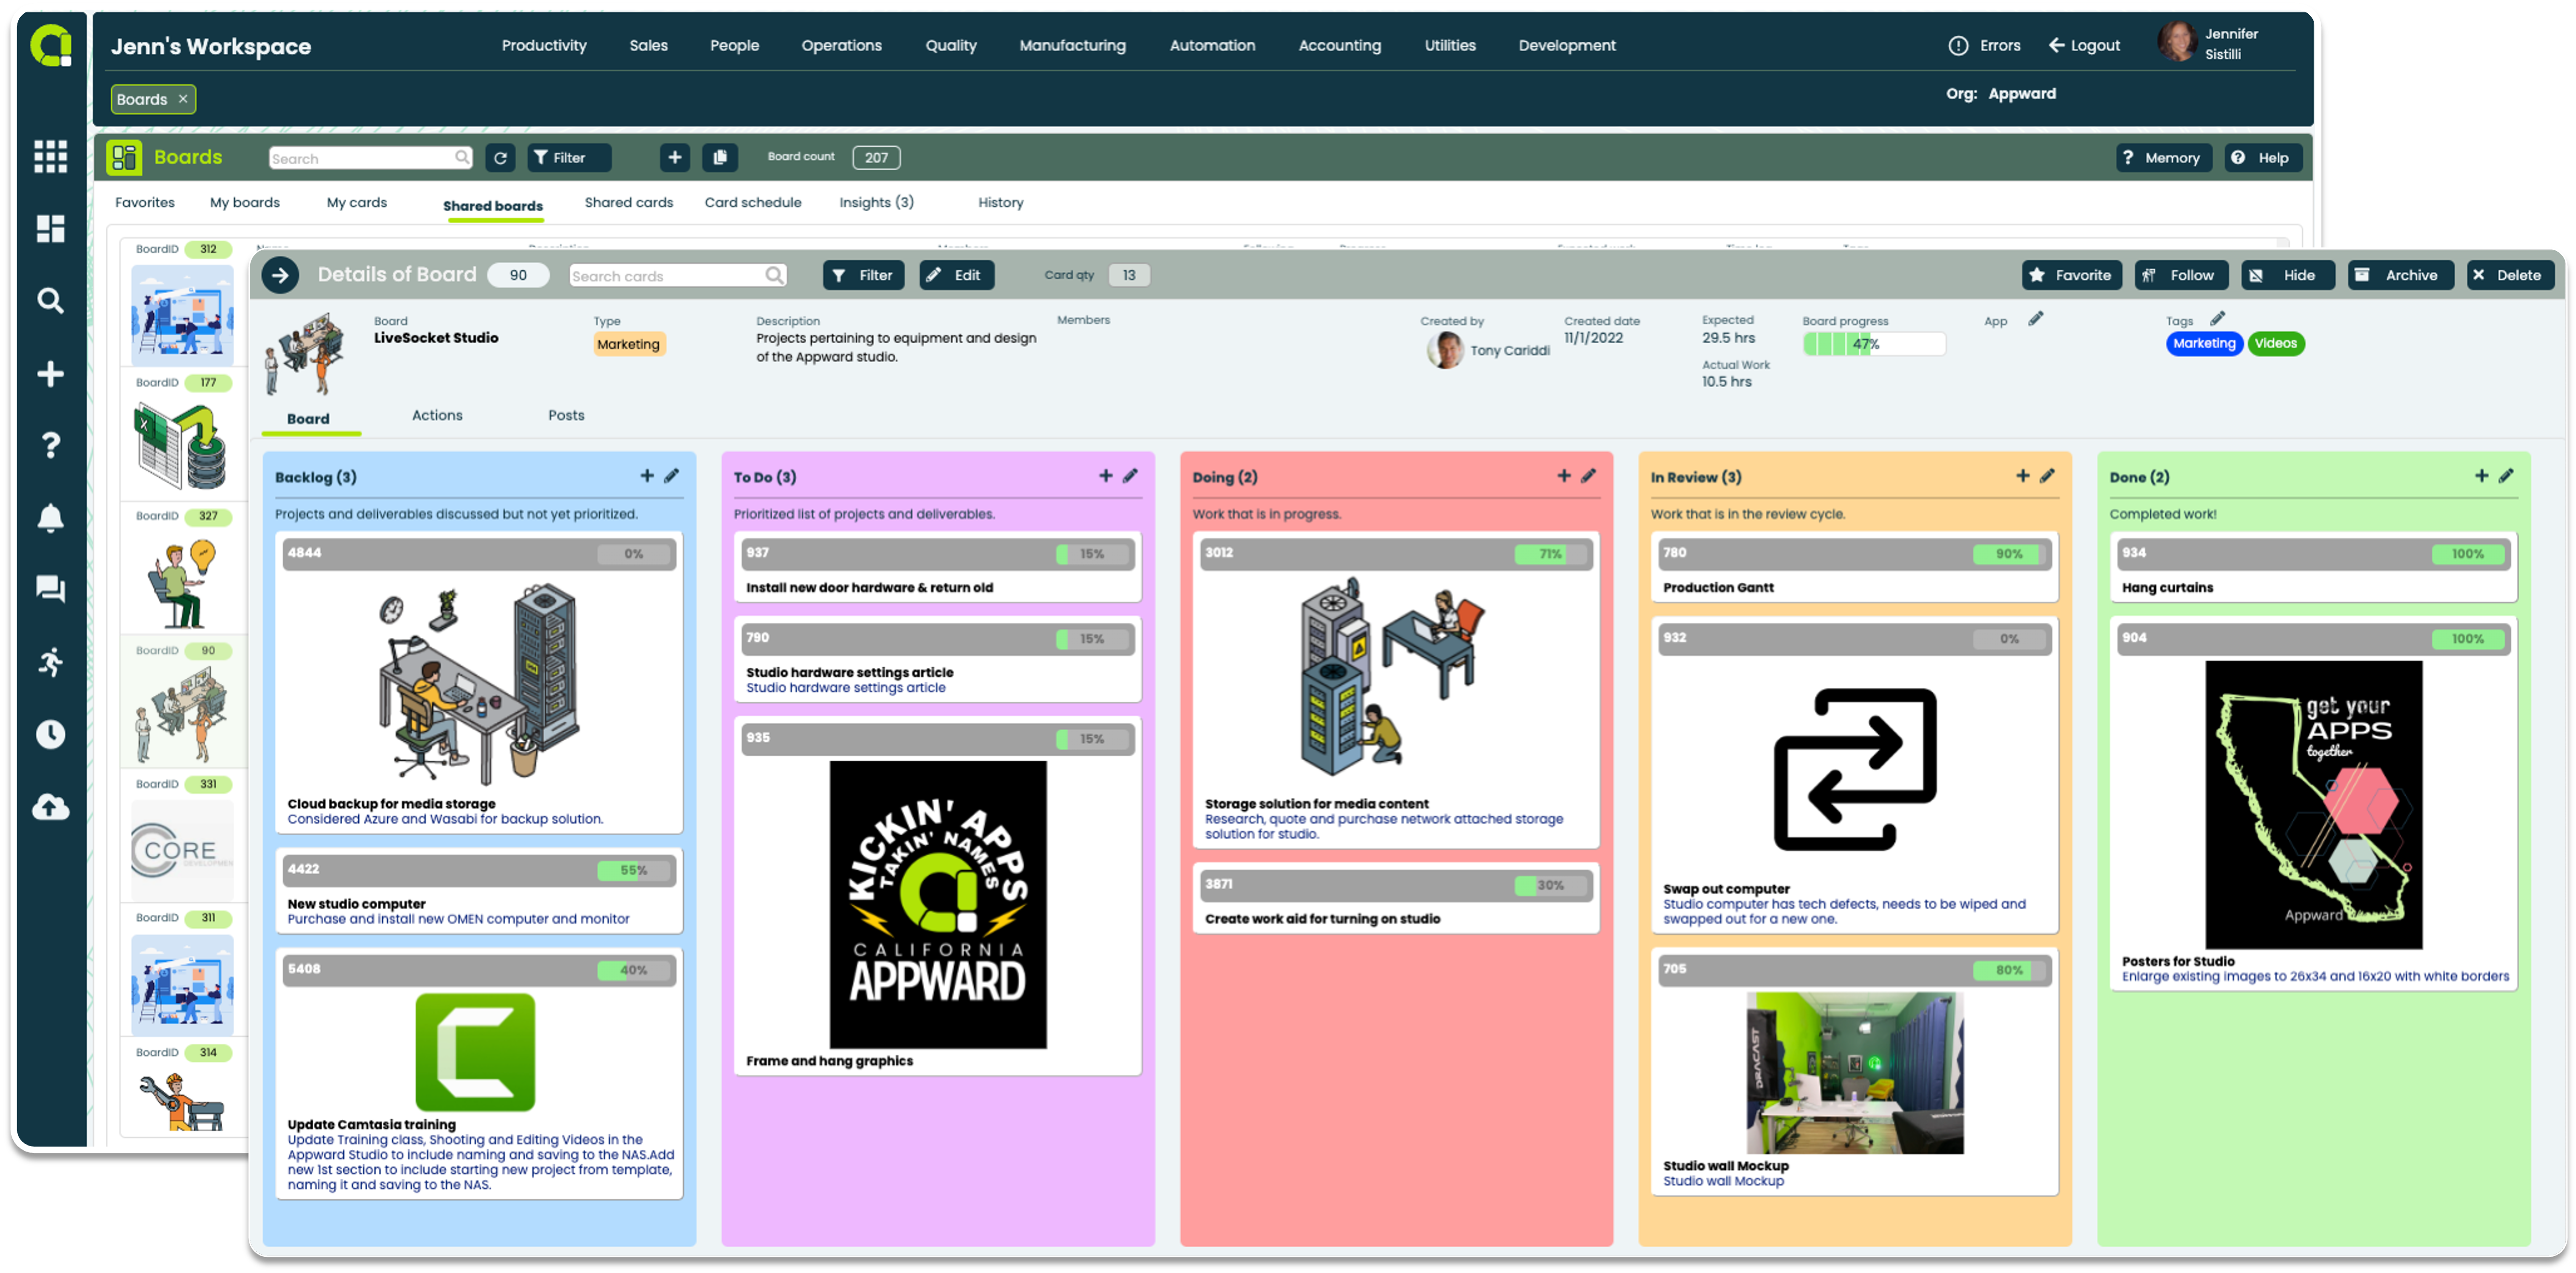The height and width of the screenshot is (1273, 2576).
Task: Edit the board Tags pencil icon
Action: coord(2218,319)
